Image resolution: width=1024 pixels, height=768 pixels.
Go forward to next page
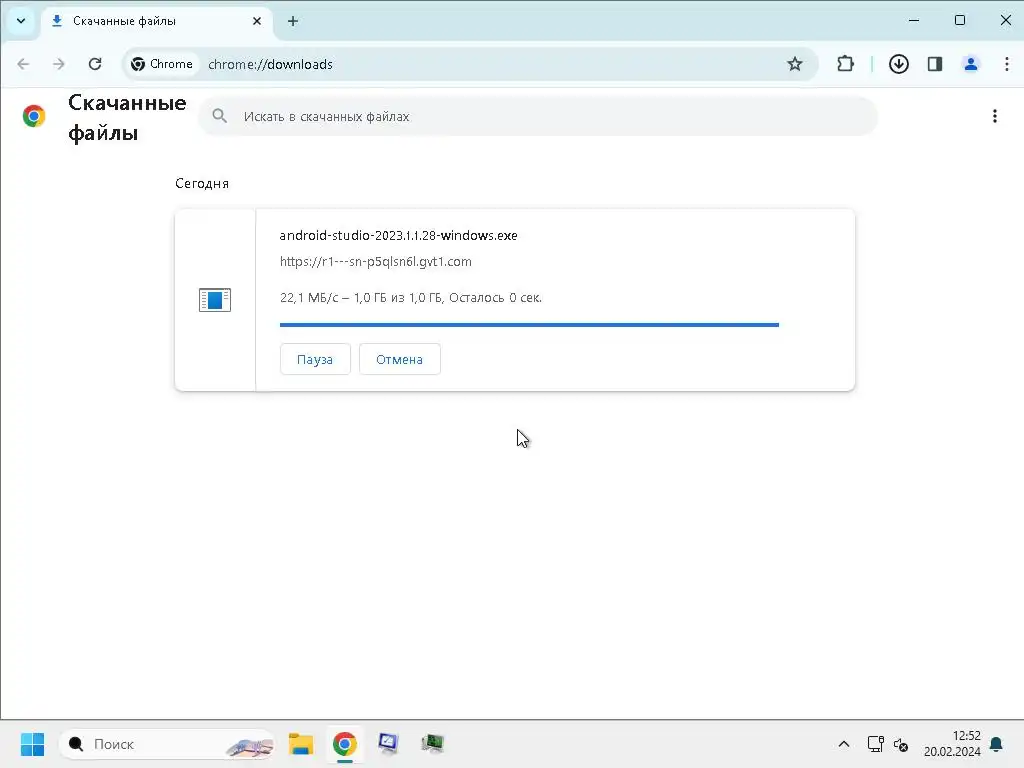point(59,64)
